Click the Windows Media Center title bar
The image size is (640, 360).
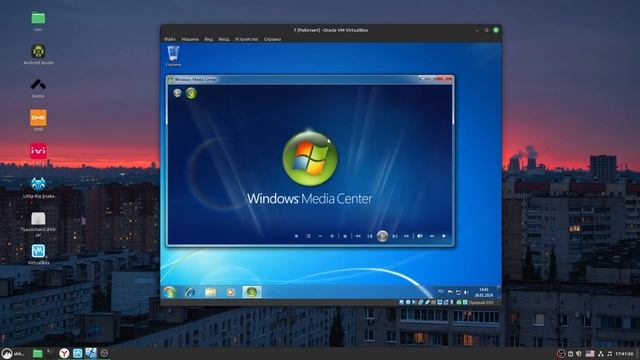tap(310, 79)
